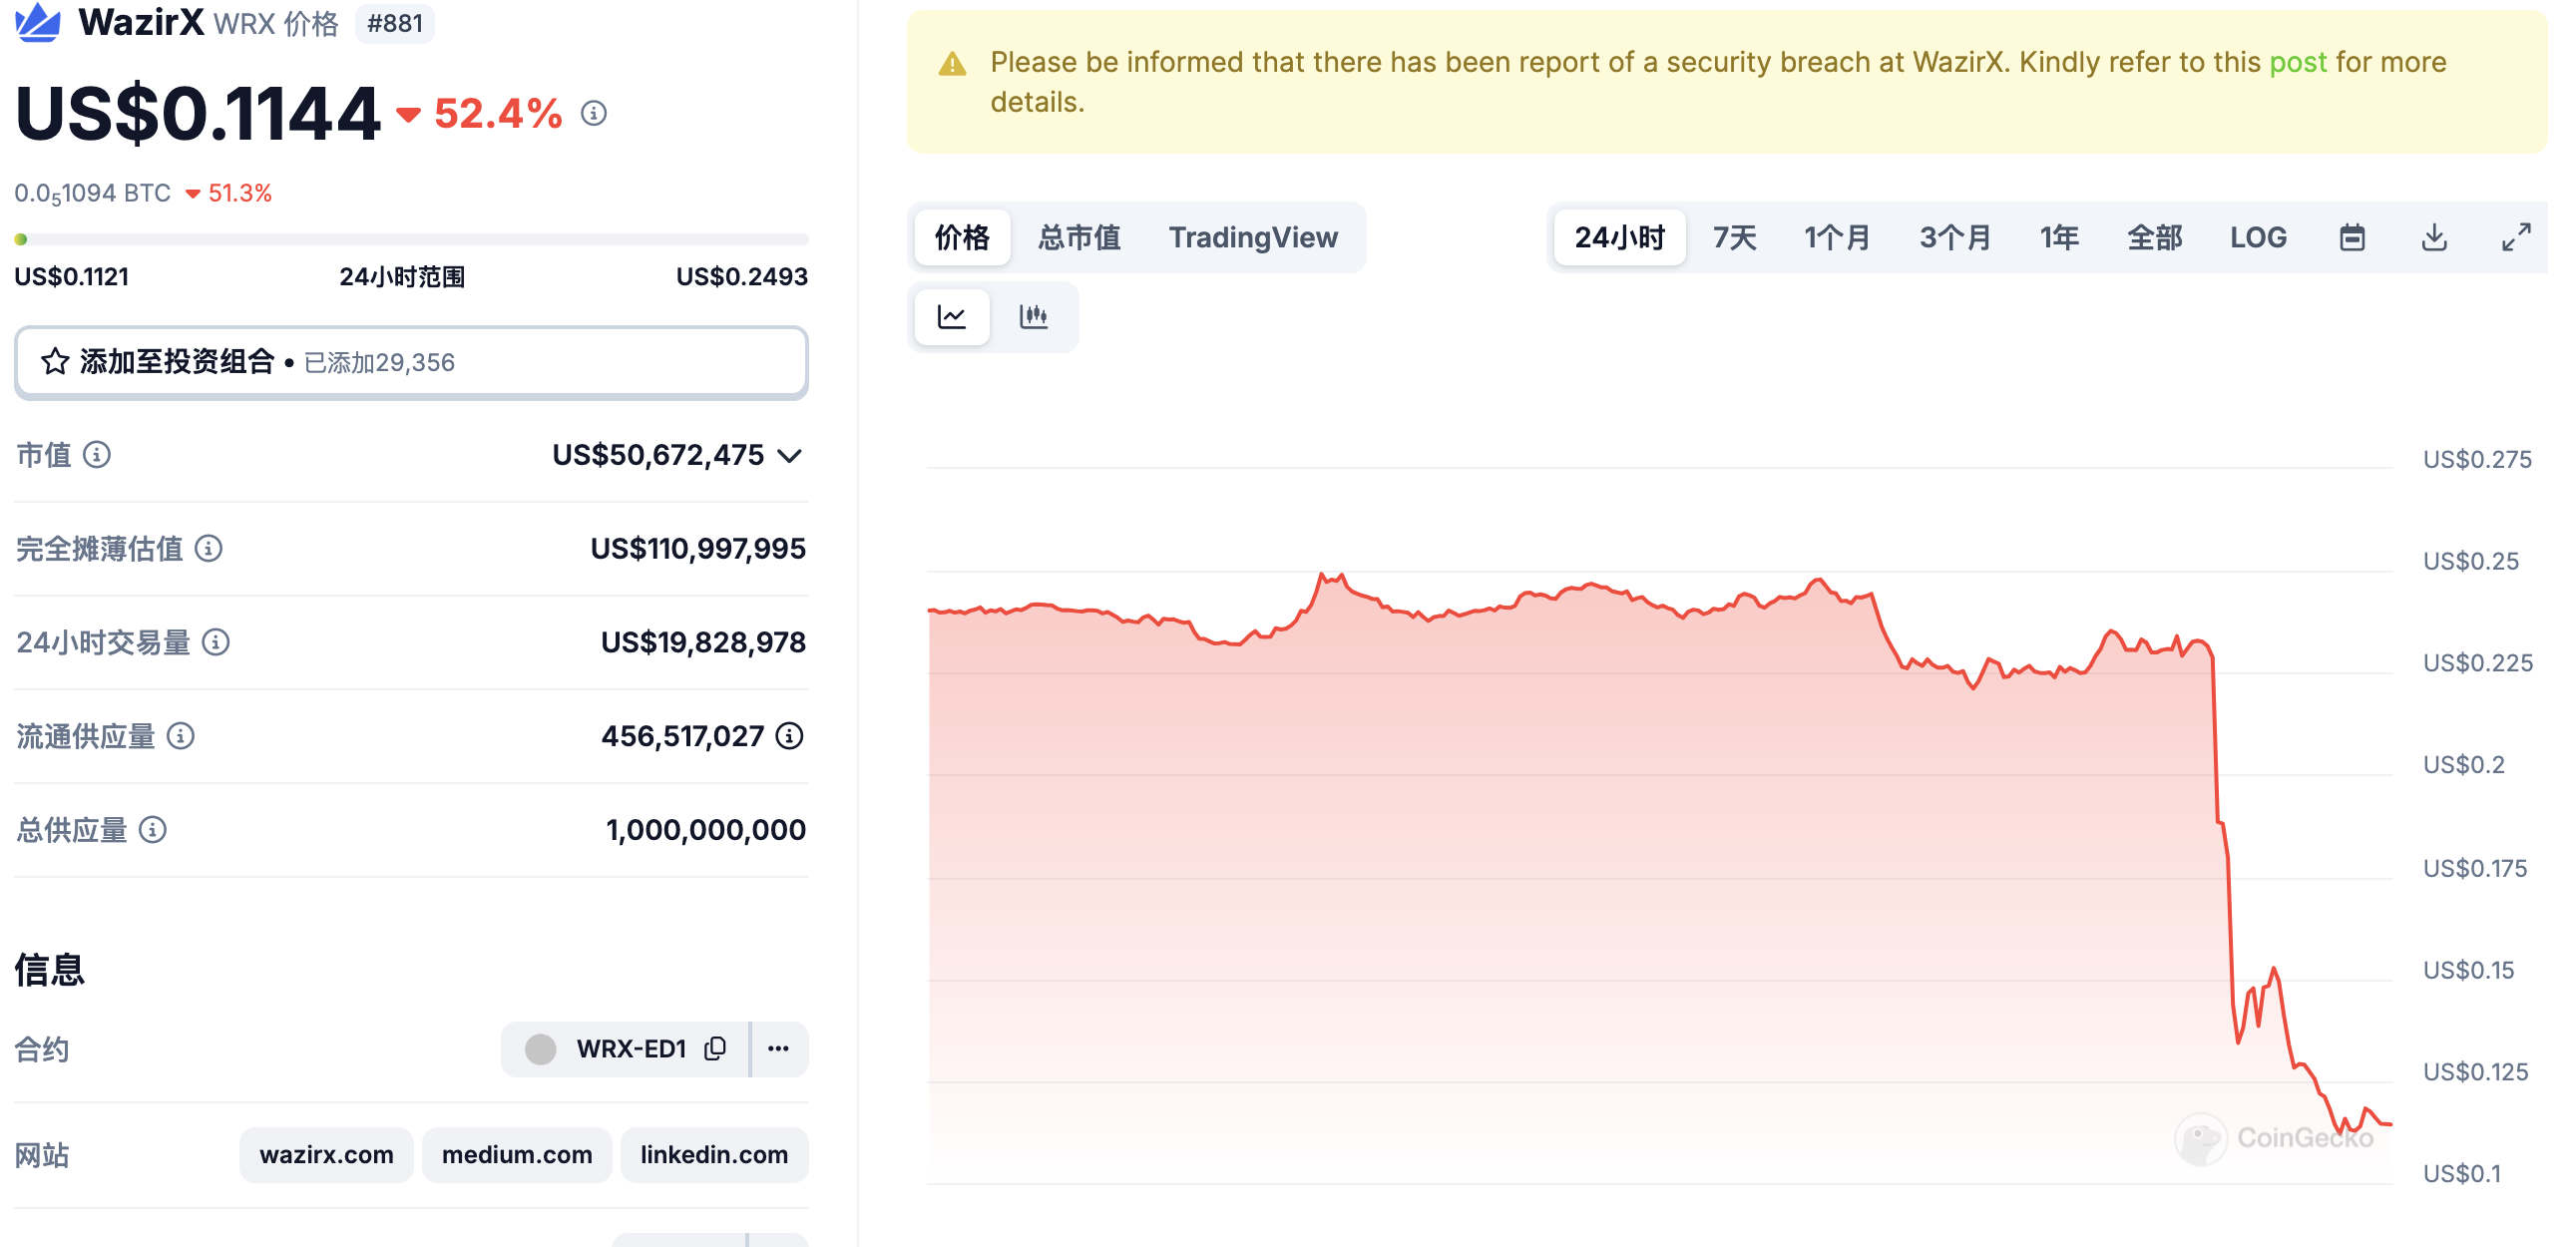
Task: Click 24h volume value US$19,828,978
Action: pos(703,642)
